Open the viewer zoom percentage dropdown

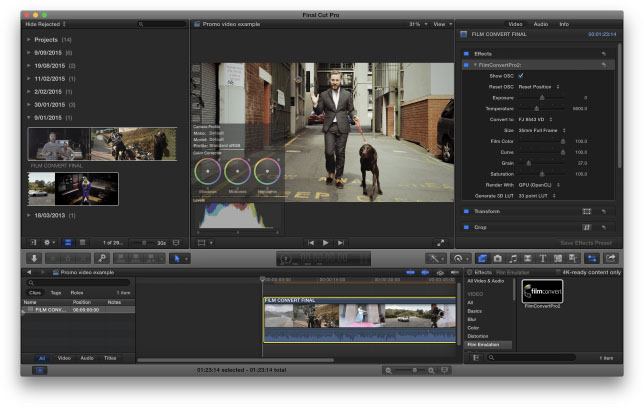pos(418,24)
